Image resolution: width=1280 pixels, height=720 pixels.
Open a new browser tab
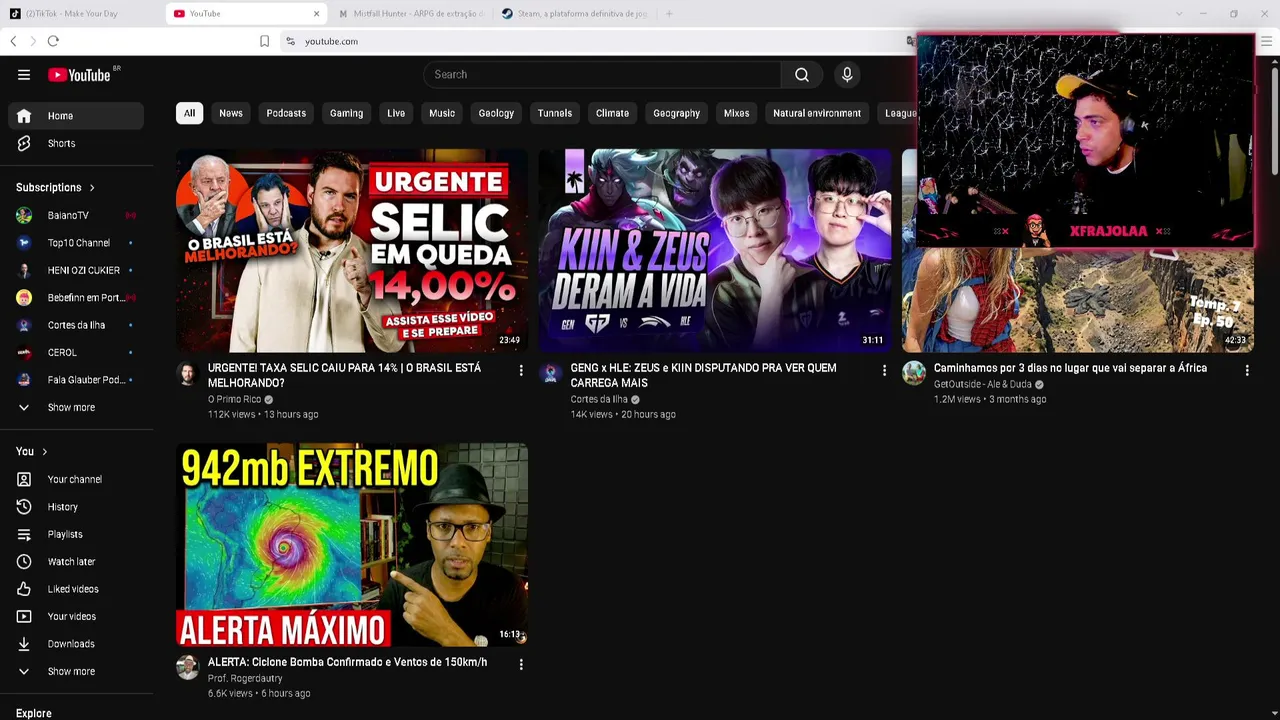click(x=669, y=14)
